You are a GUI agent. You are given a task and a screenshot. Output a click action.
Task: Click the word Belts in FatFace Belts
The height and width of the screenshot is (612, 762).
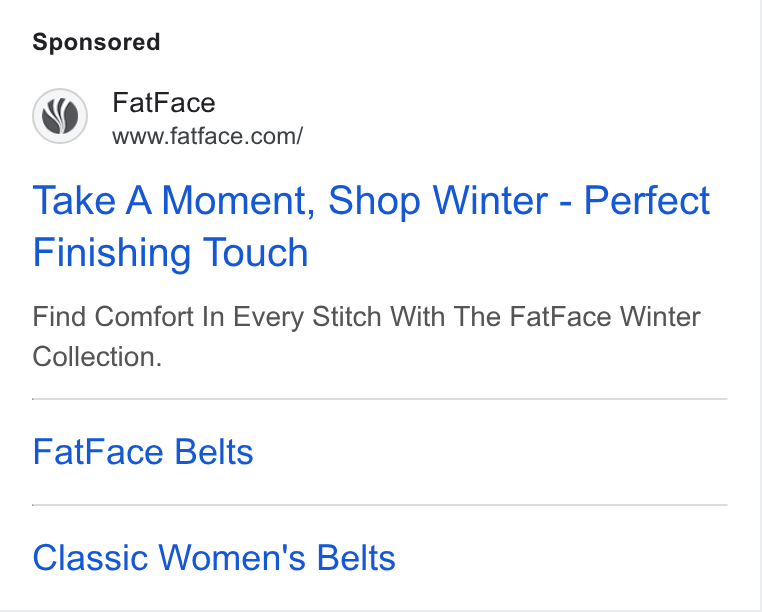[214, 452]
